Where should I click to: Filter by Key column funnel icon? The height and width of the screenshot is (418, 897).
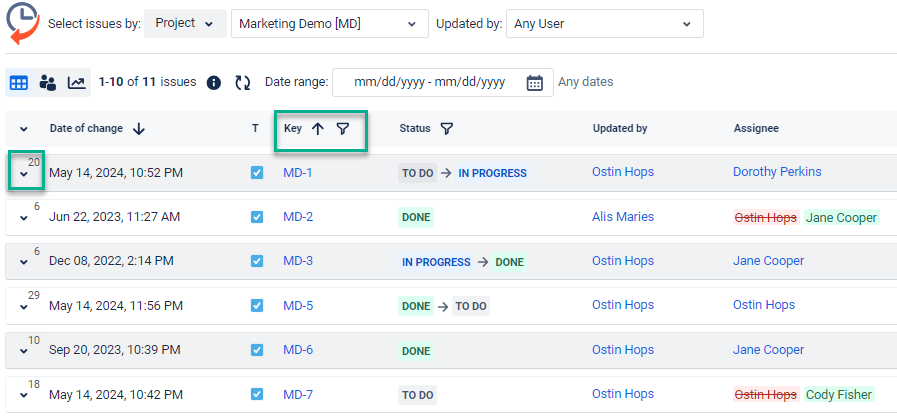click(343, 128)
